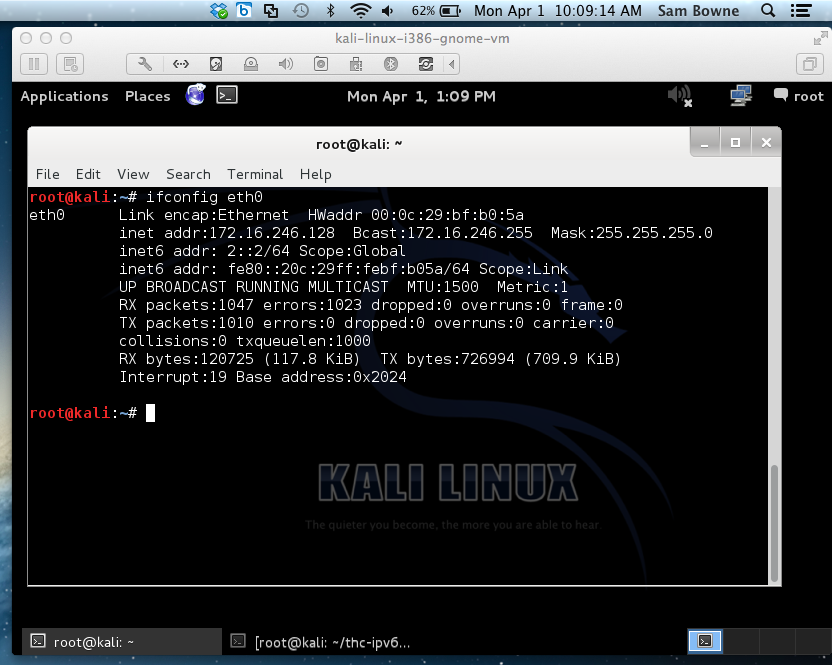Open terminal Edit menu
The width and height of the screenshot is (832, 665).
(88, 174)
